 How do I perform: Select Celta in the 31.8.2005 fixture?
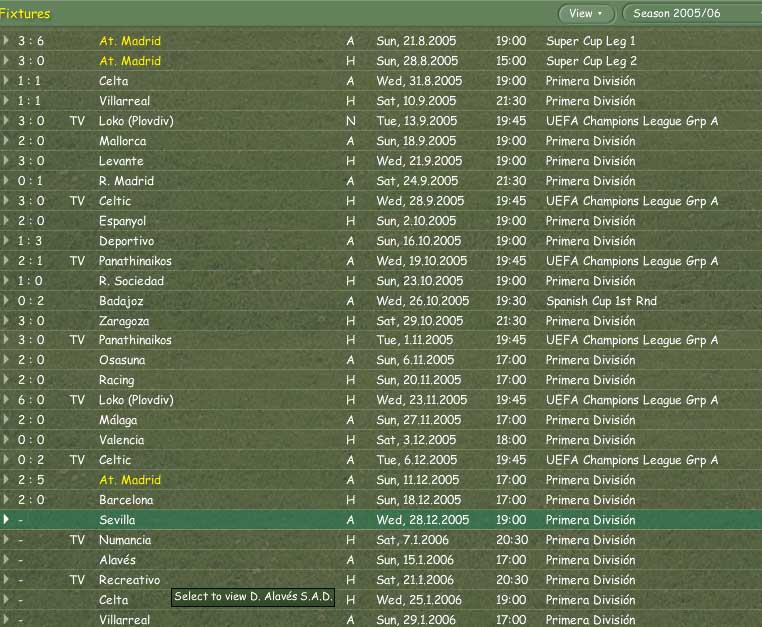click(114, 81)
